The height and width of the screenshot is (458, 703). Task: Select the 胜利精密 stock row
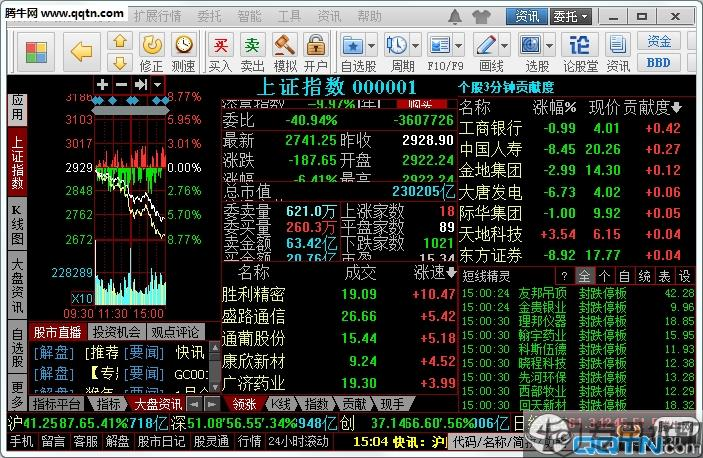click(339, 294)
